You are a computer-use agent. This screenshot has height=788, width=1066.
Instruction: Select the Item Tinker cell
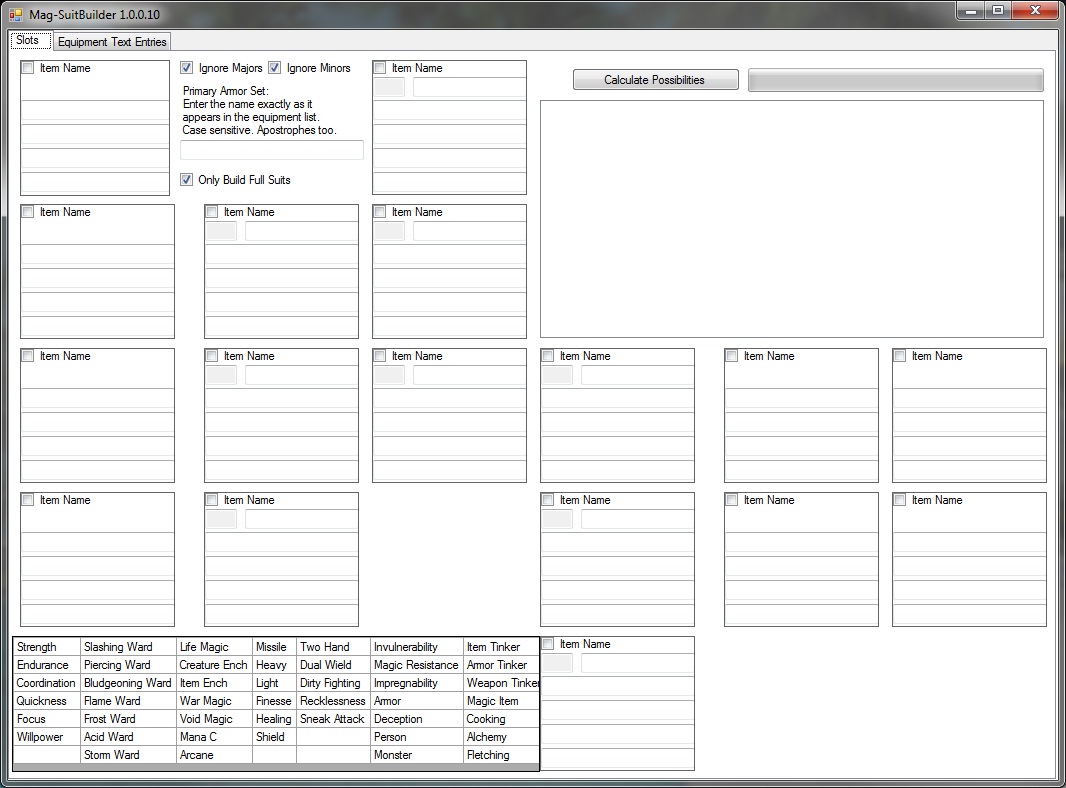(500, 647)
